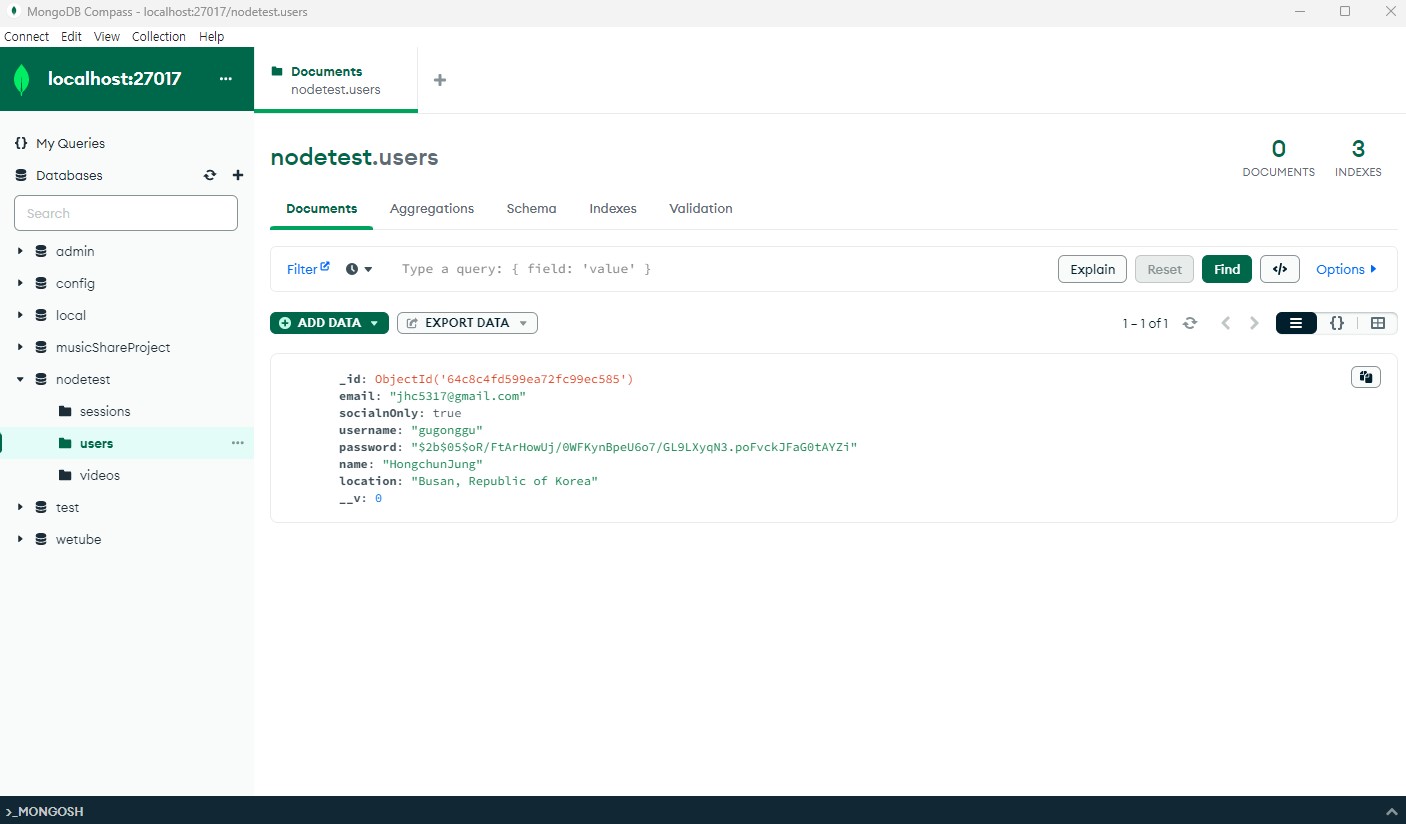Image resolution: width=1406 pixels, height=824 pixels.
Task: Select the Documents sub-tab
Action: coord(321,208)
